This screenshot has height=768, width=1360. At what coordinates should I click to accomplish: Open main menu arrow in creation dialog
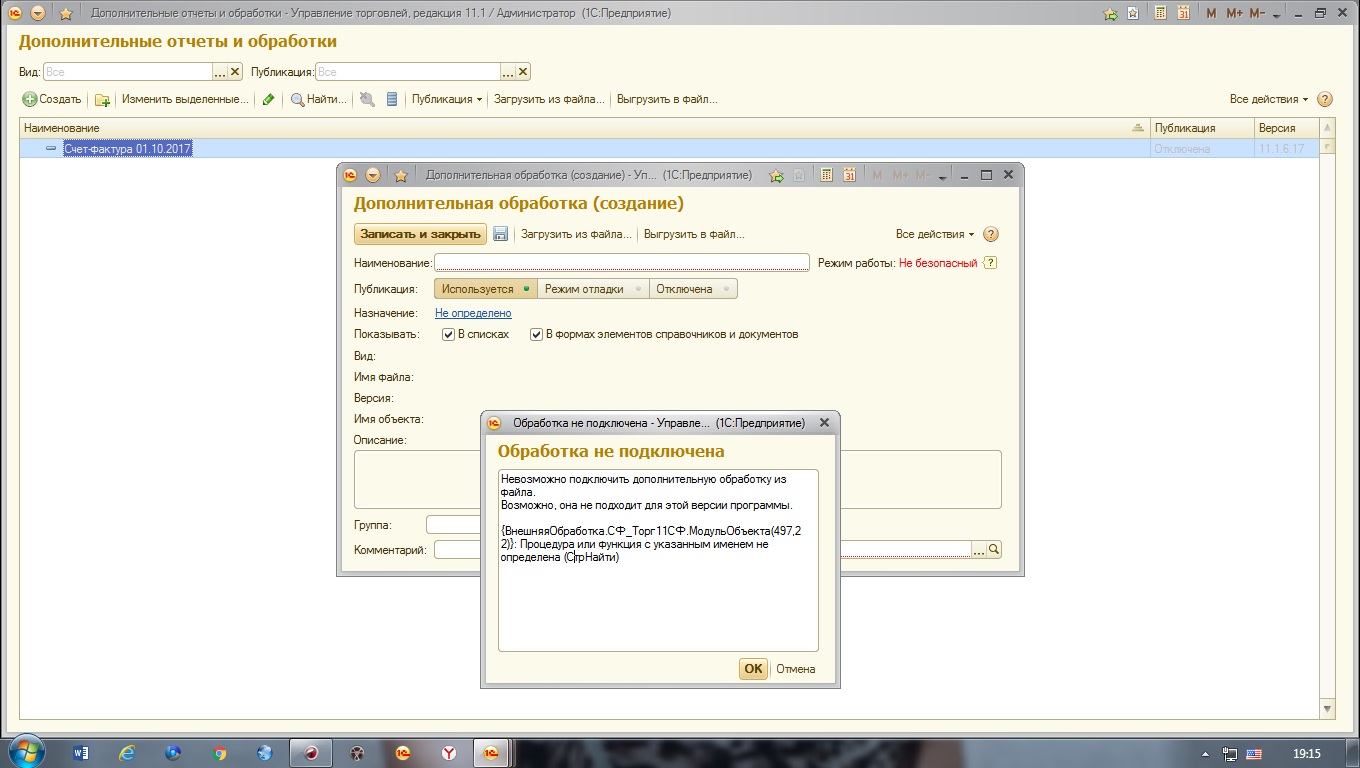[x=373, y=175]
